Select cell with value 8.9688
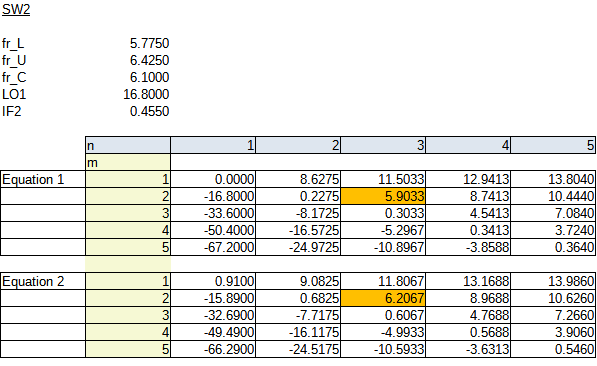The width and height of the screenshot is (597, 366). [468, 298]
